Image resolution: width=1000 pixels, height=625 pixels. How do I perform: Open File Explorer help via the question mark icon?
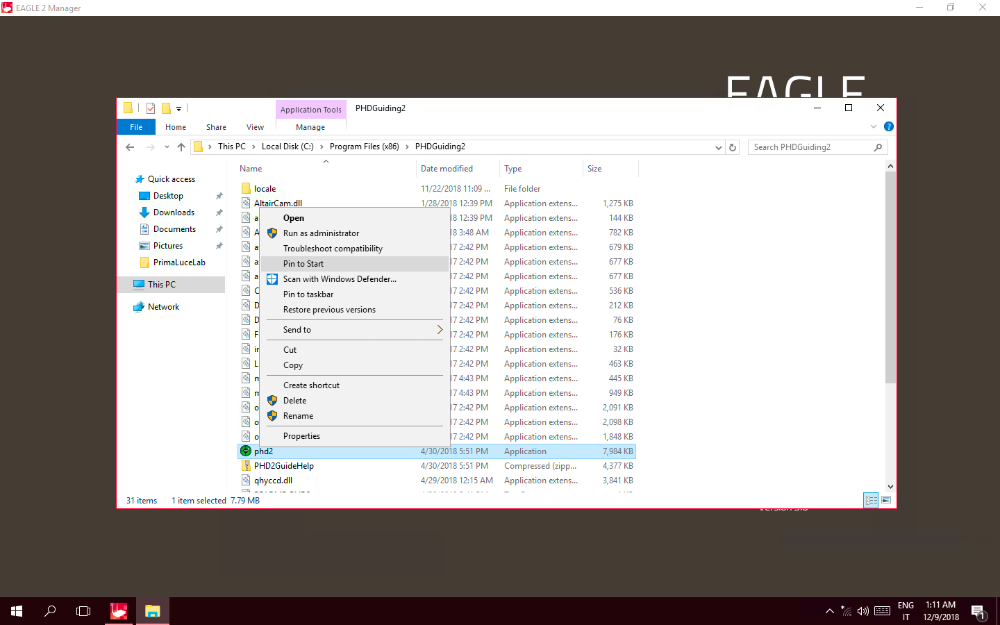[888, 126]
